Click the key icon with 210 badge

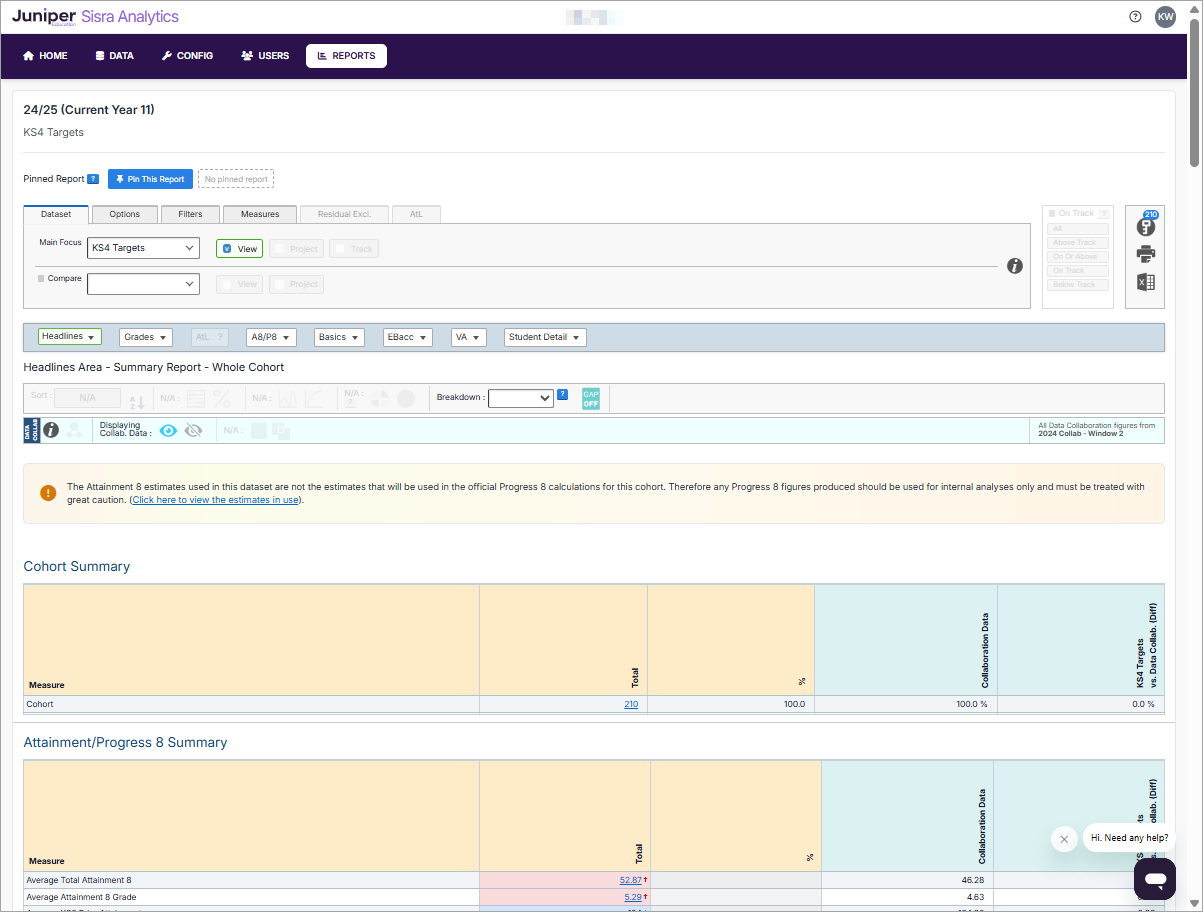click(1145, 226)
